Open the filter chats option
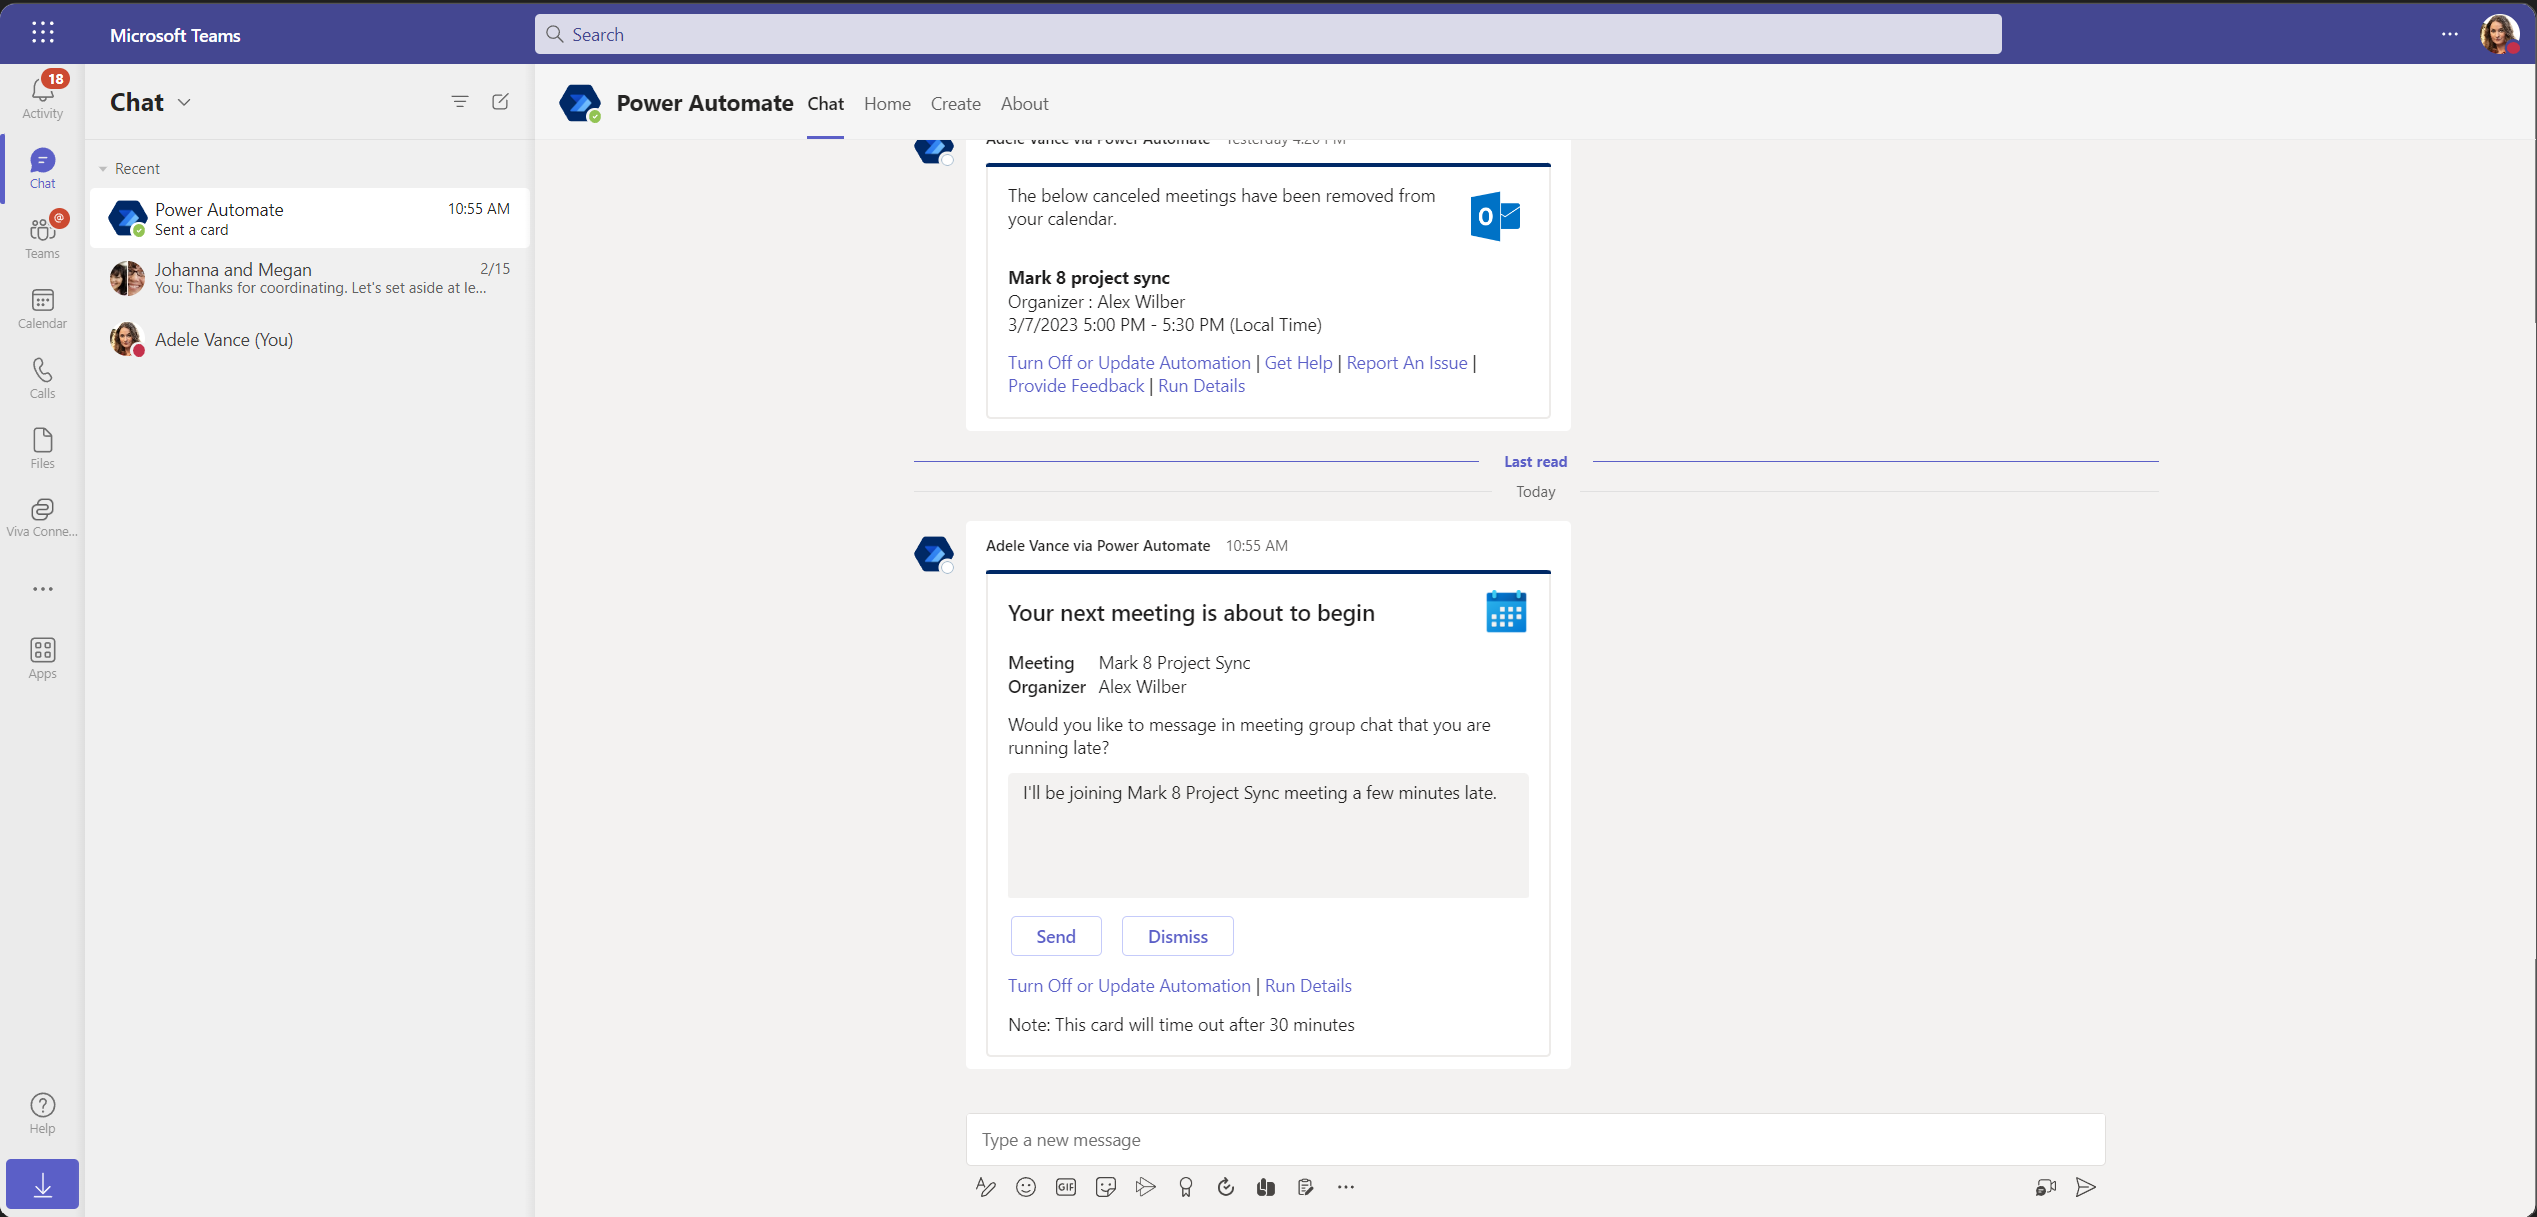Viewport: 2537px width, 1217px height. click(x=459, y=102)
